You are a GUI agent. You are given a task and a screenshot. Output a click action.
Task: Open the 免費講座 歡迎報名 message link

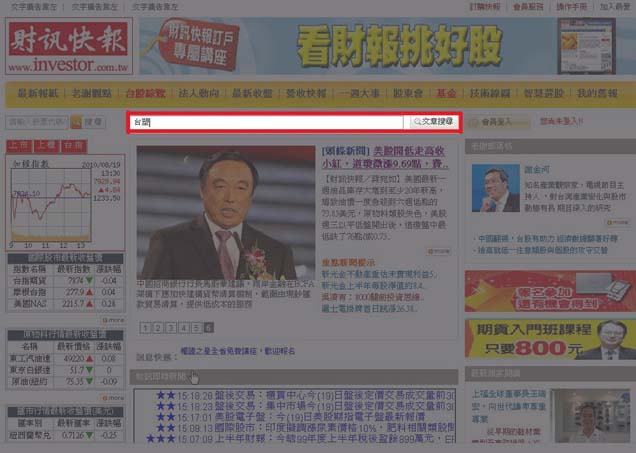(x=238, y=351)
